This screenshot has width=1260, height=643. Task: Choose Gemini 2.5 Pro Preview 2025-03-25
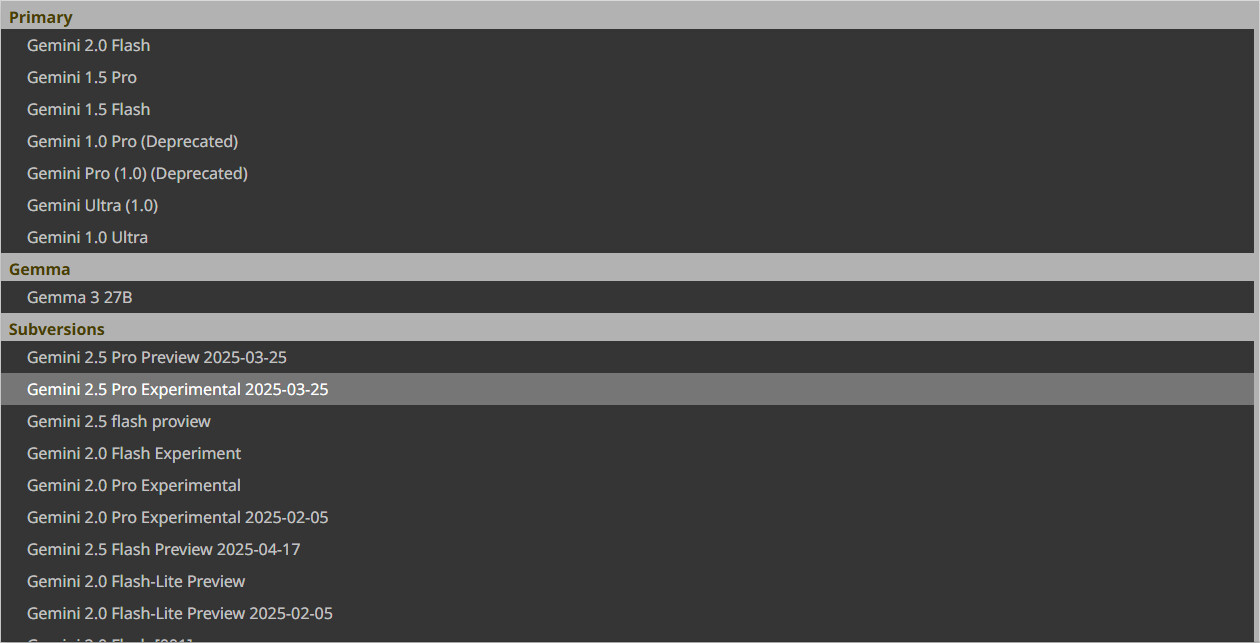[x=157, y=357]
